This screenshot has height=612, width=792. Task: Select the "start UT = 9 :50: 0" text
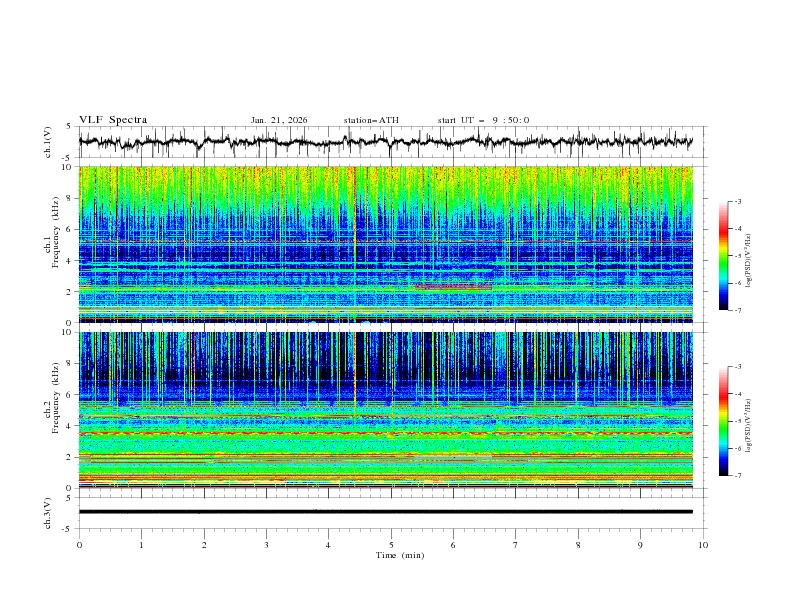tap(483, 120)
